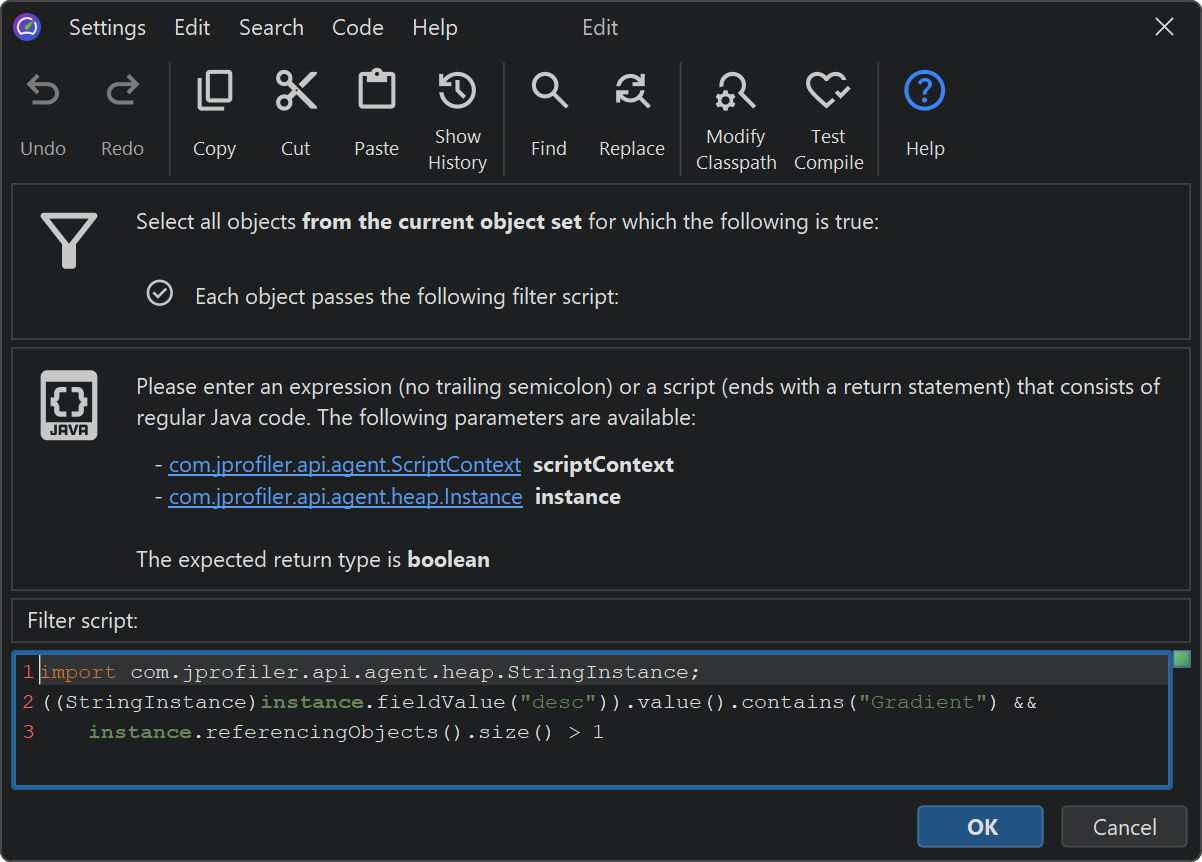Open the heap.Instance documentation link
The image size is (1202, 862).
(345, 497)
